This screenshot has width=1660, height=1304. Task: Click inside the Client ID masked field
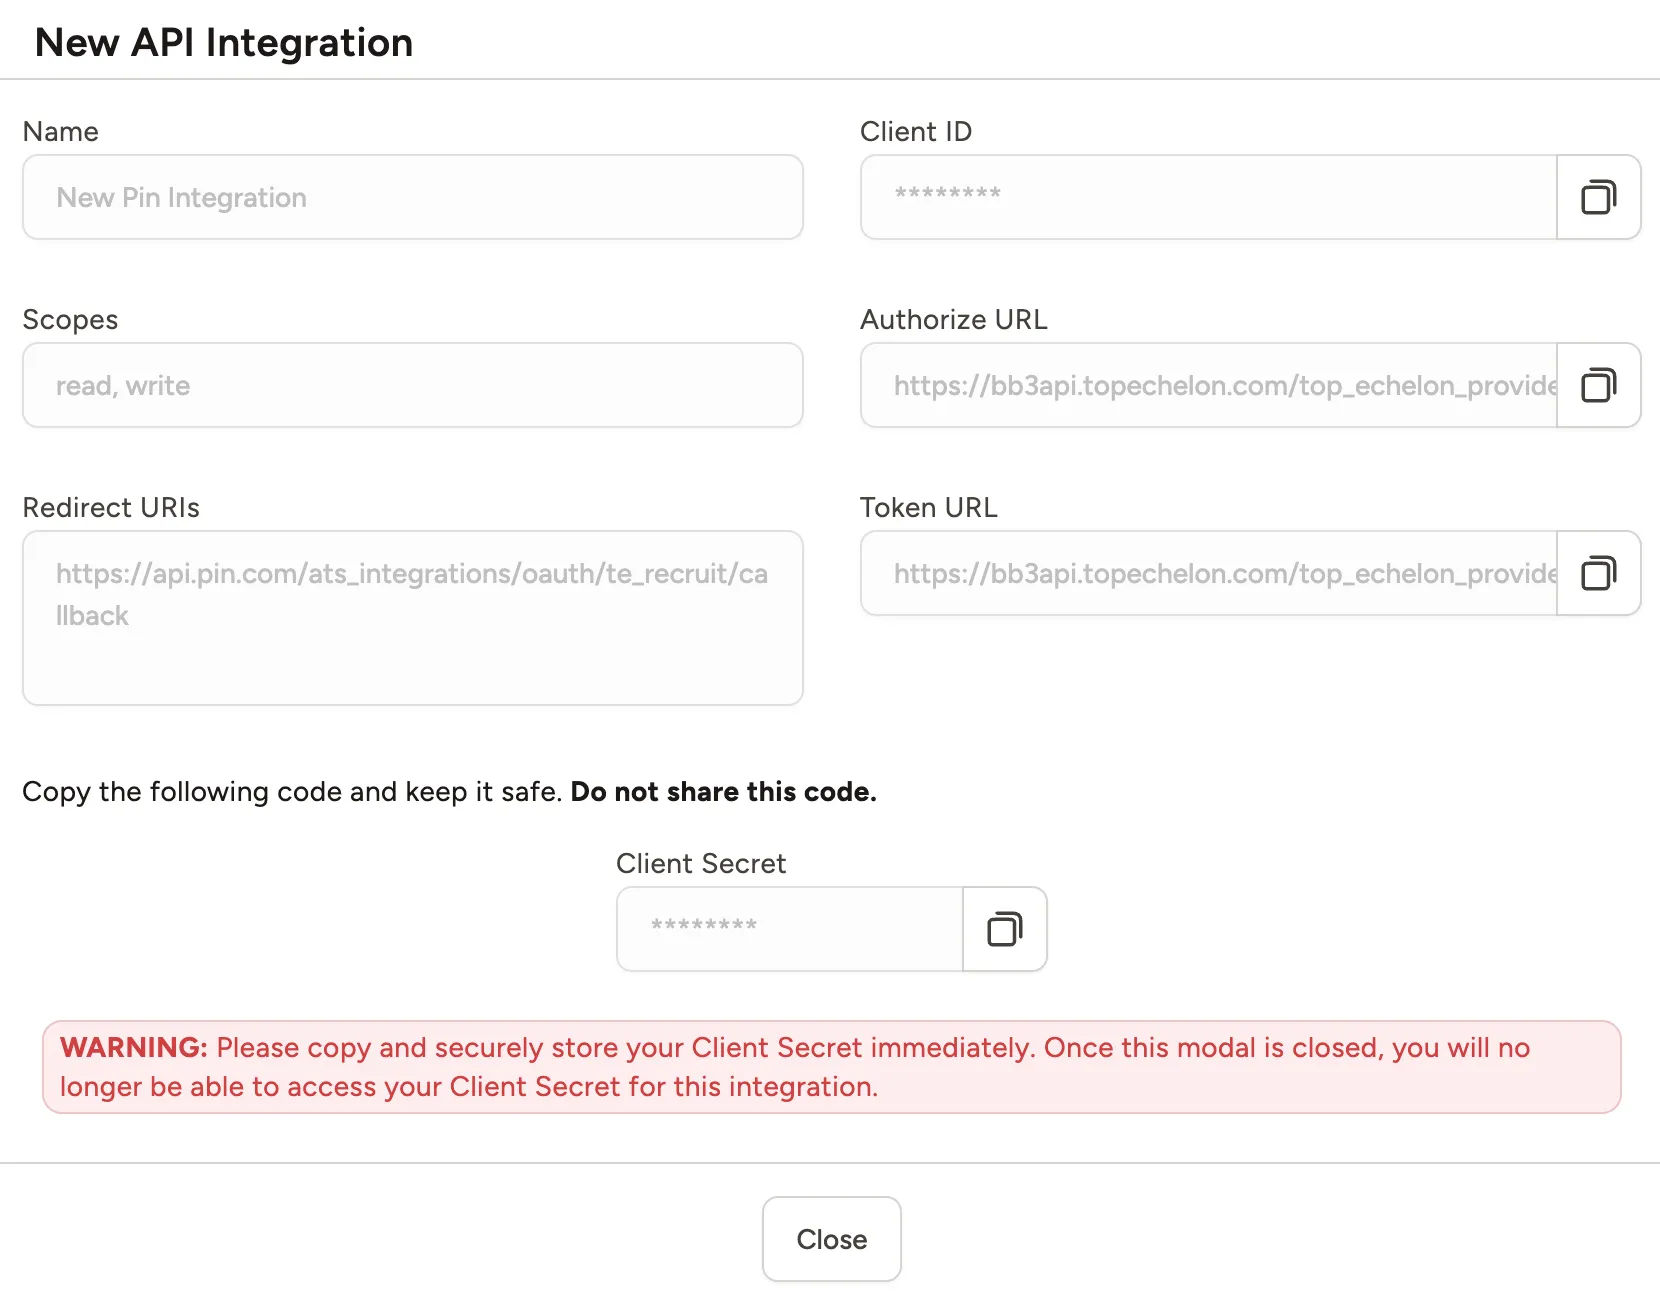[x=1209, y=197]
